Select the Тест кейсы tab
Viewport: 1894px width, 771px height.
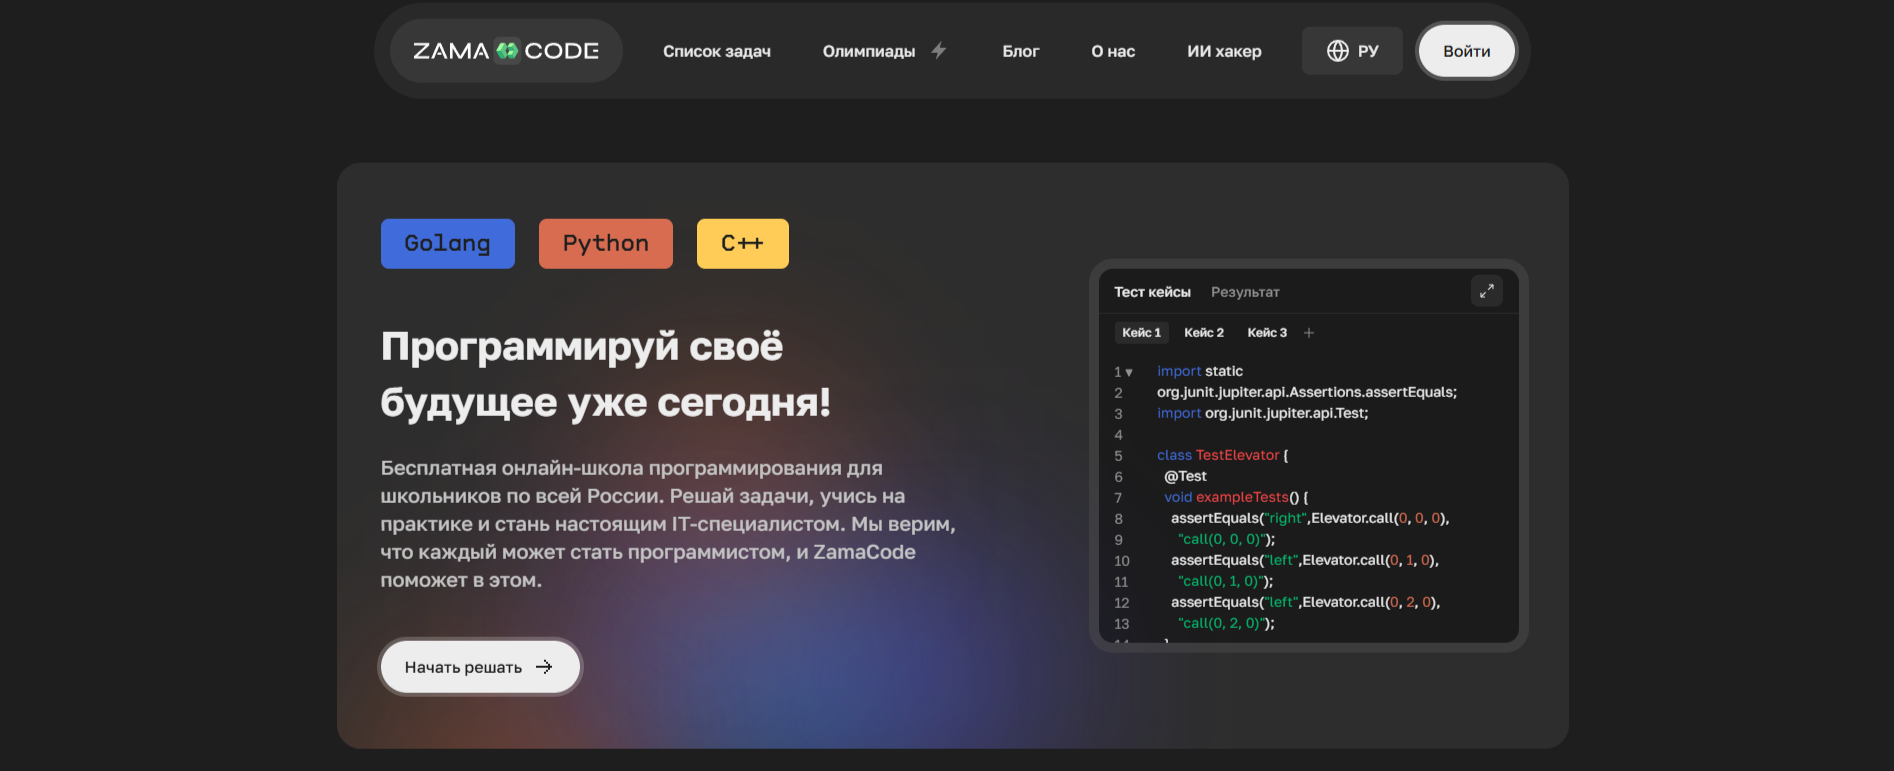(x=1152, y=292)
